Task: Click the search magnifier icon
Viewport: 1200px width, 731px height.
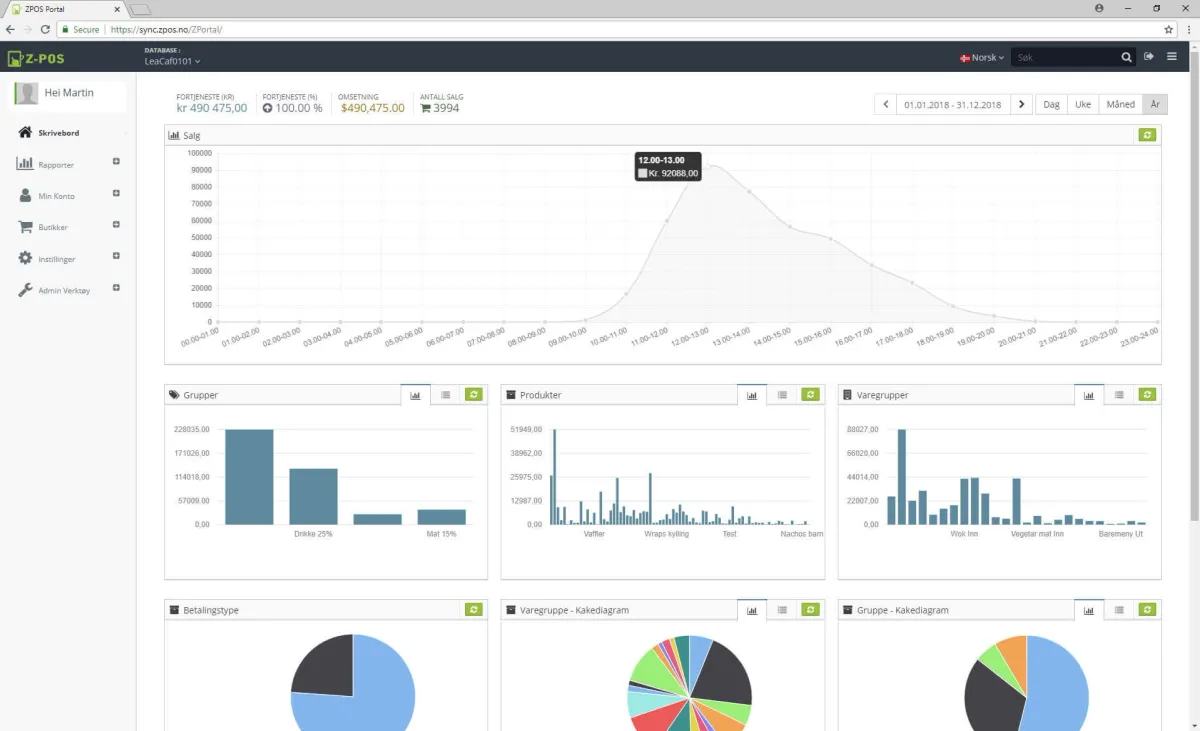Action: point(1127,58)
